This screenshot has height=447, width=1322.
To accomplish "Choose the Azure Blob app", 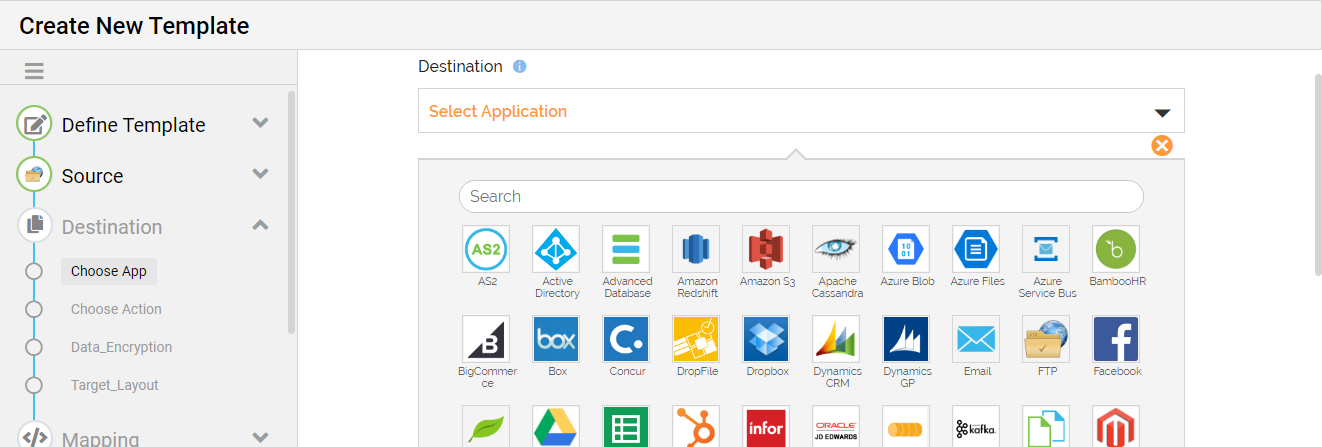I will (x=906, y=249).
